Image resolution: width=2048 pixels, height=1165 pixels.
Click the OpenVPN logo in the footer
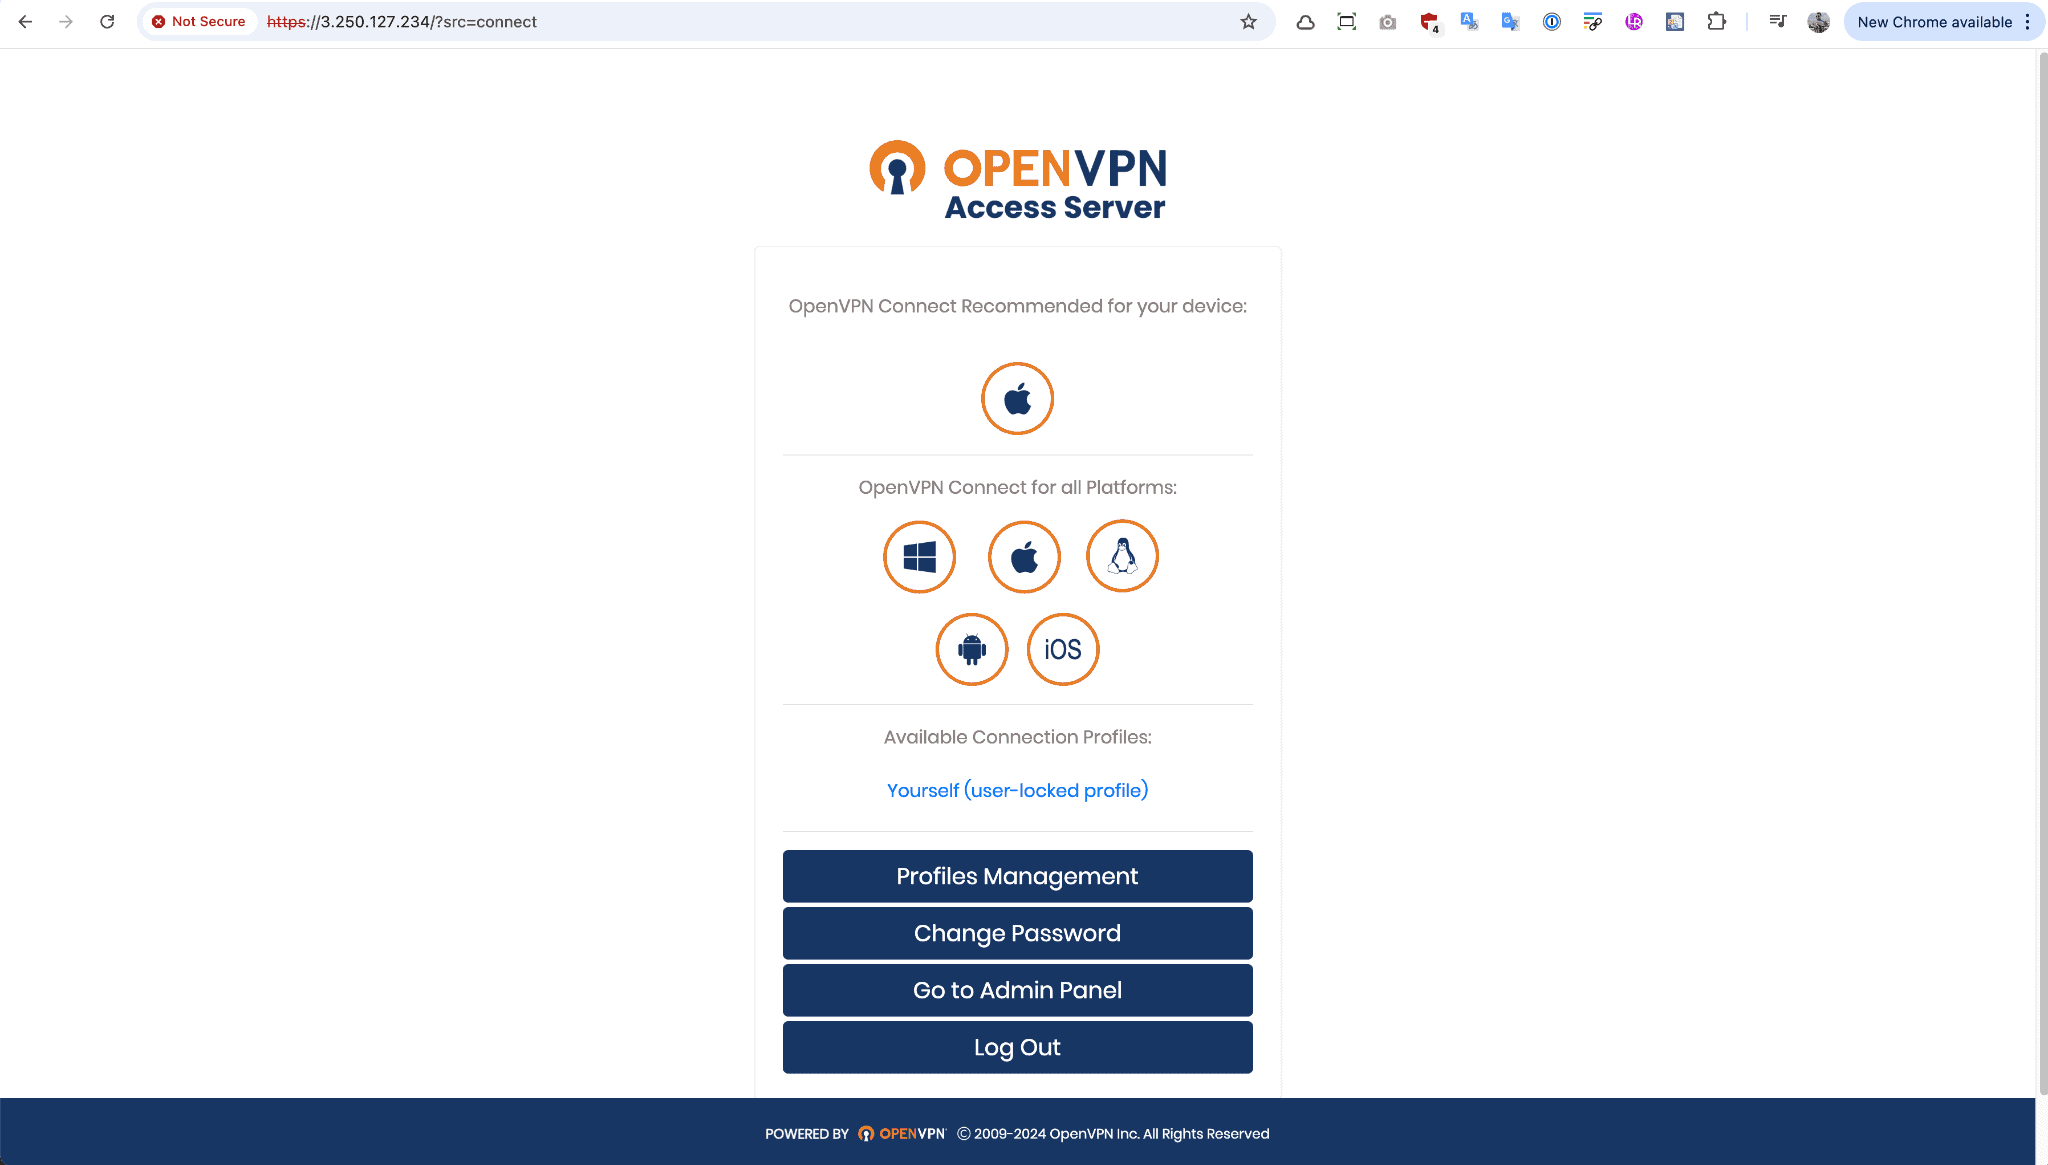[902, 1134]
